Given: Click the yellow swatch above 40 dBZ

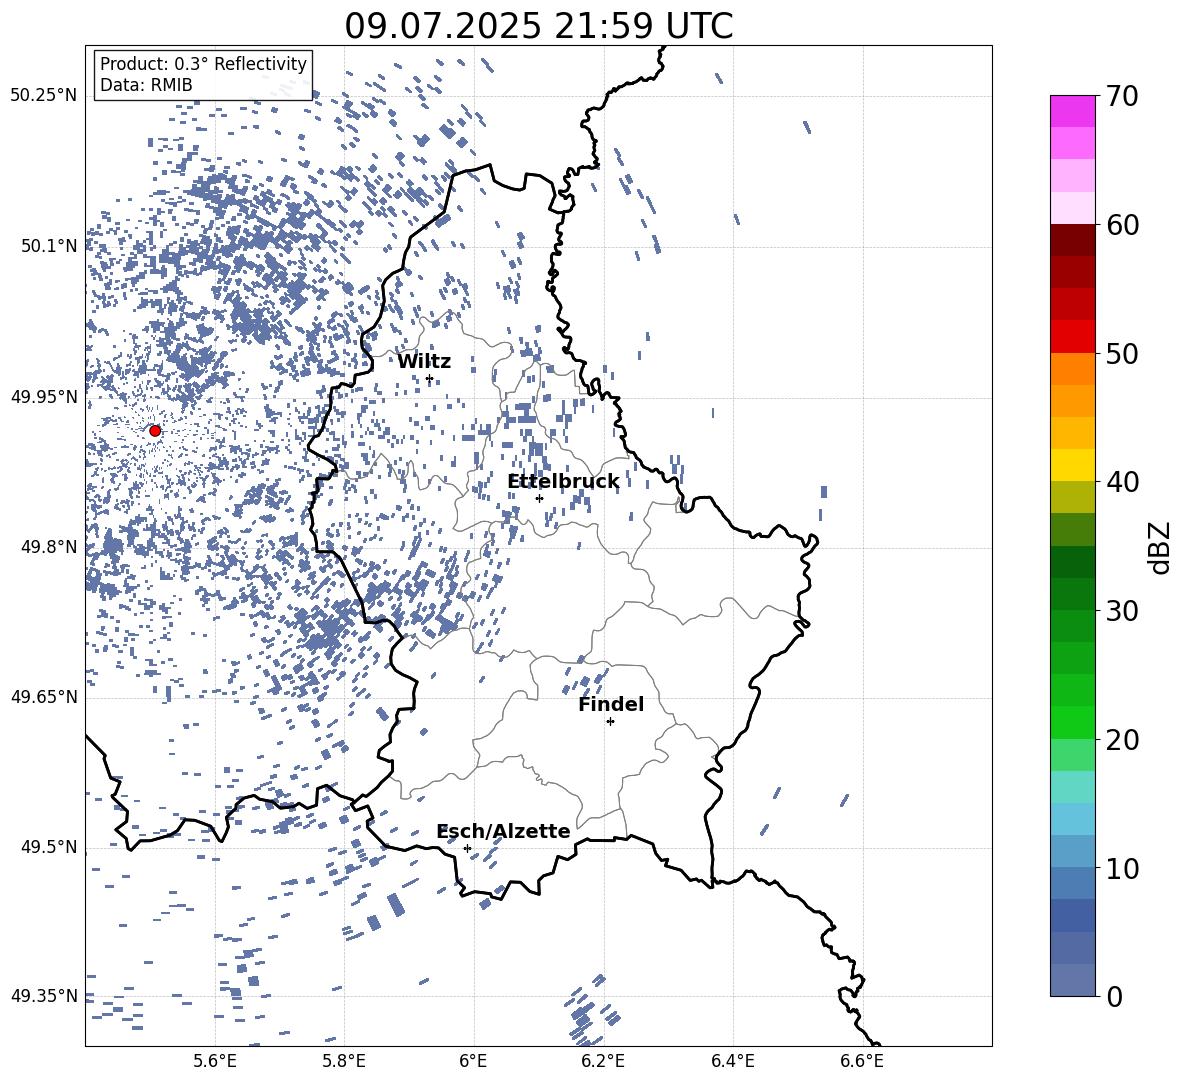Looking at the screenshot, I should coord(1072,465).
